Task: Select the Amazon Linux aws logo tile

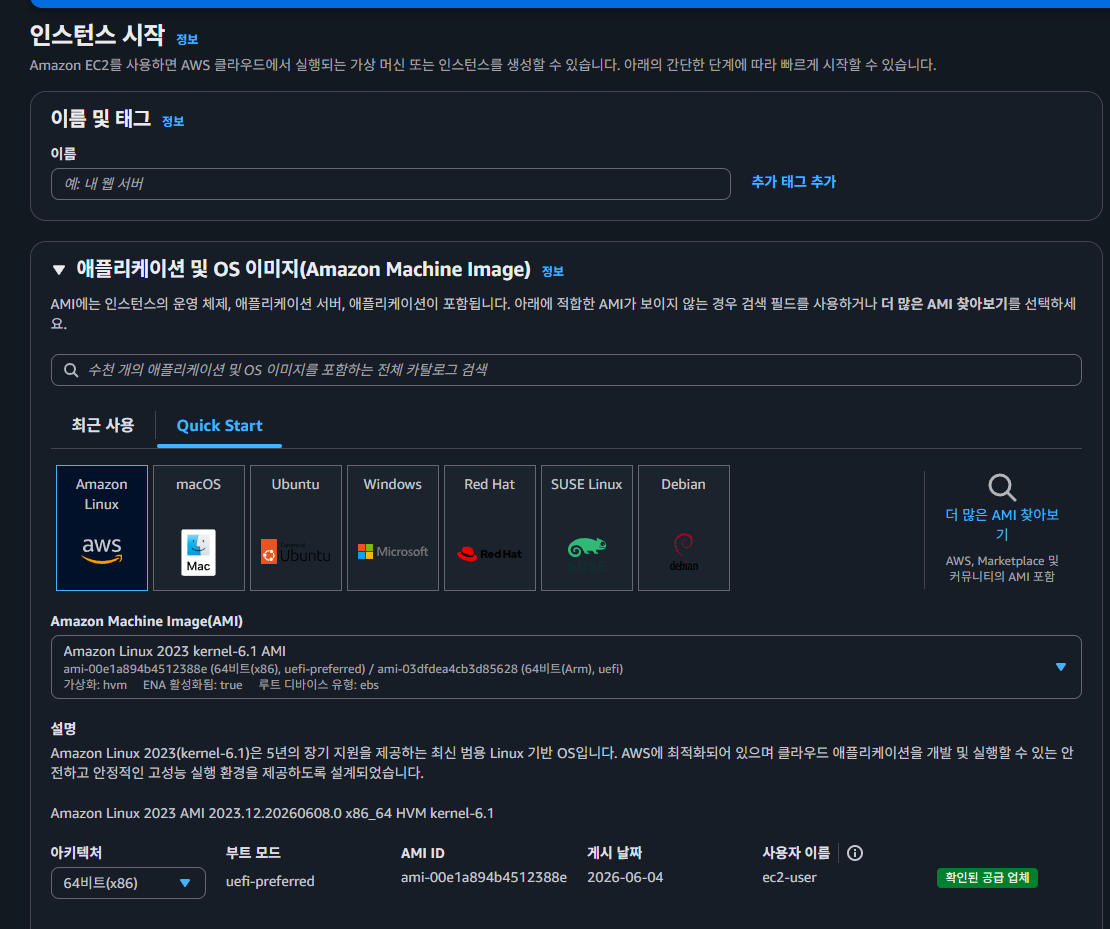Action: (x=102, y=528)
